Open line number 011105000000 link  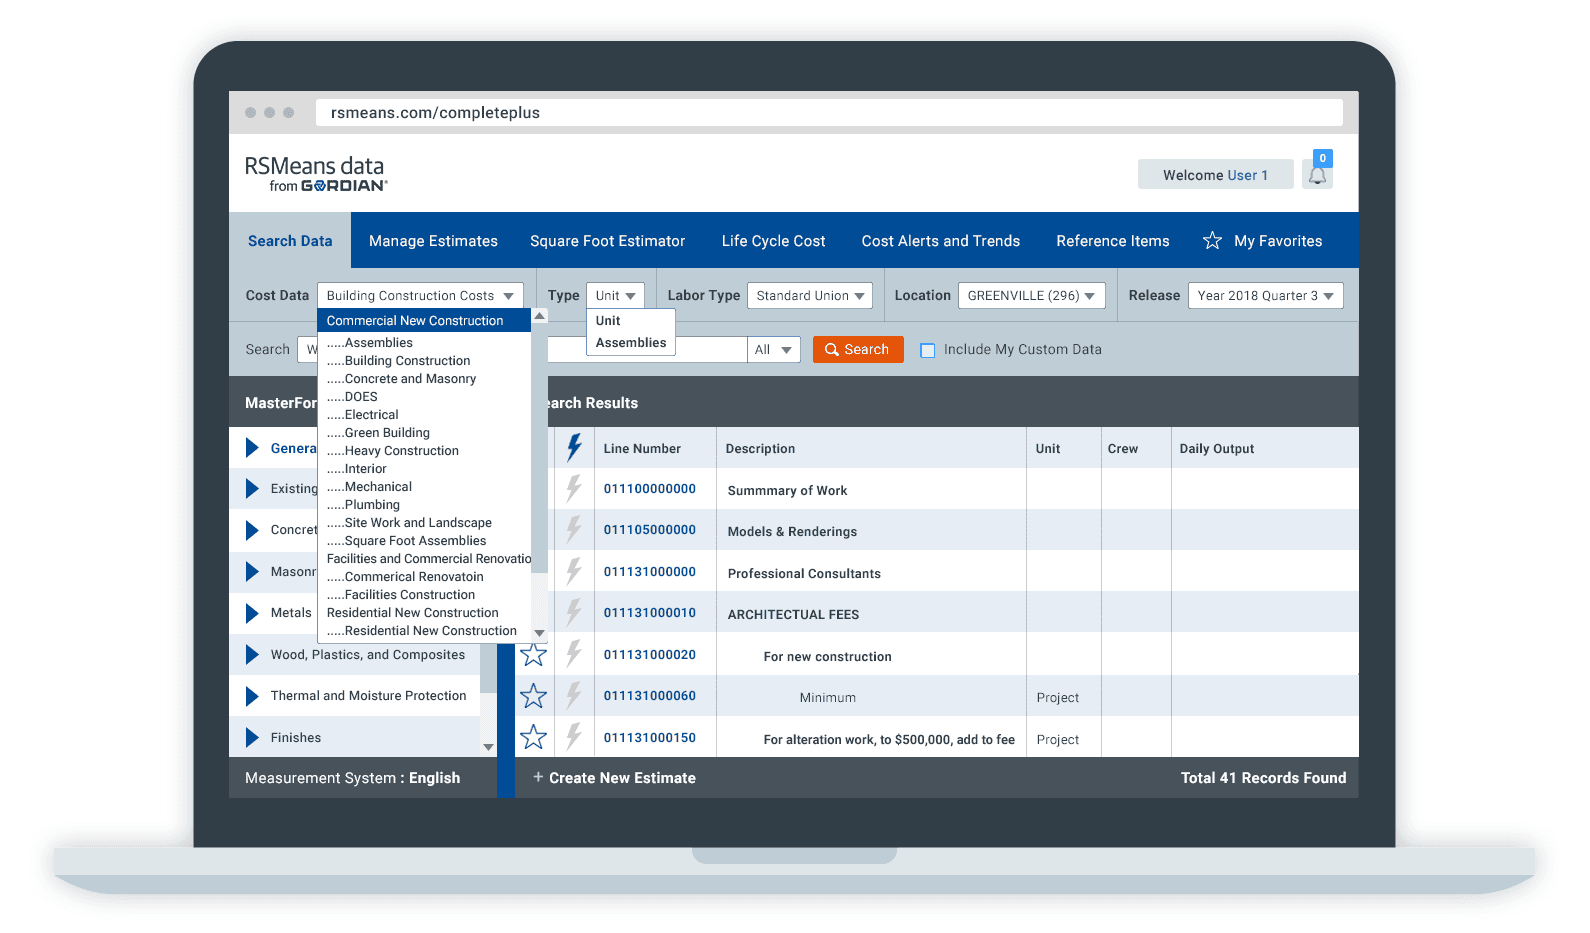pos(650,530)
